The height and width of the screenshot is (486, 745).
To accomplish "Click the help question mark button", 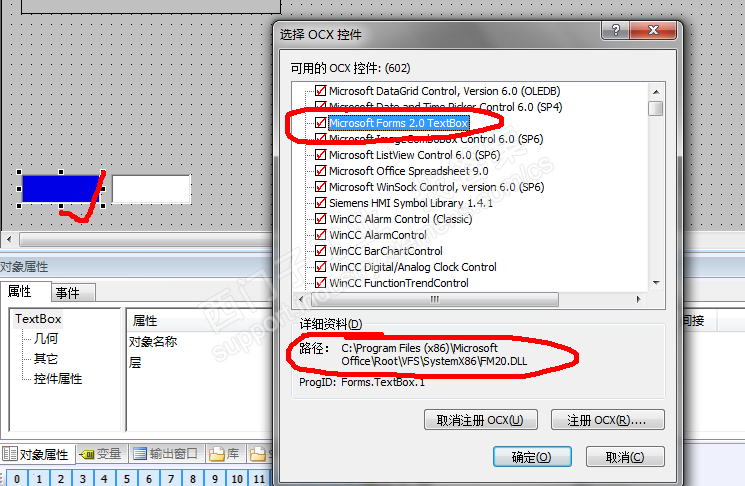I will [x=616, y=30].
